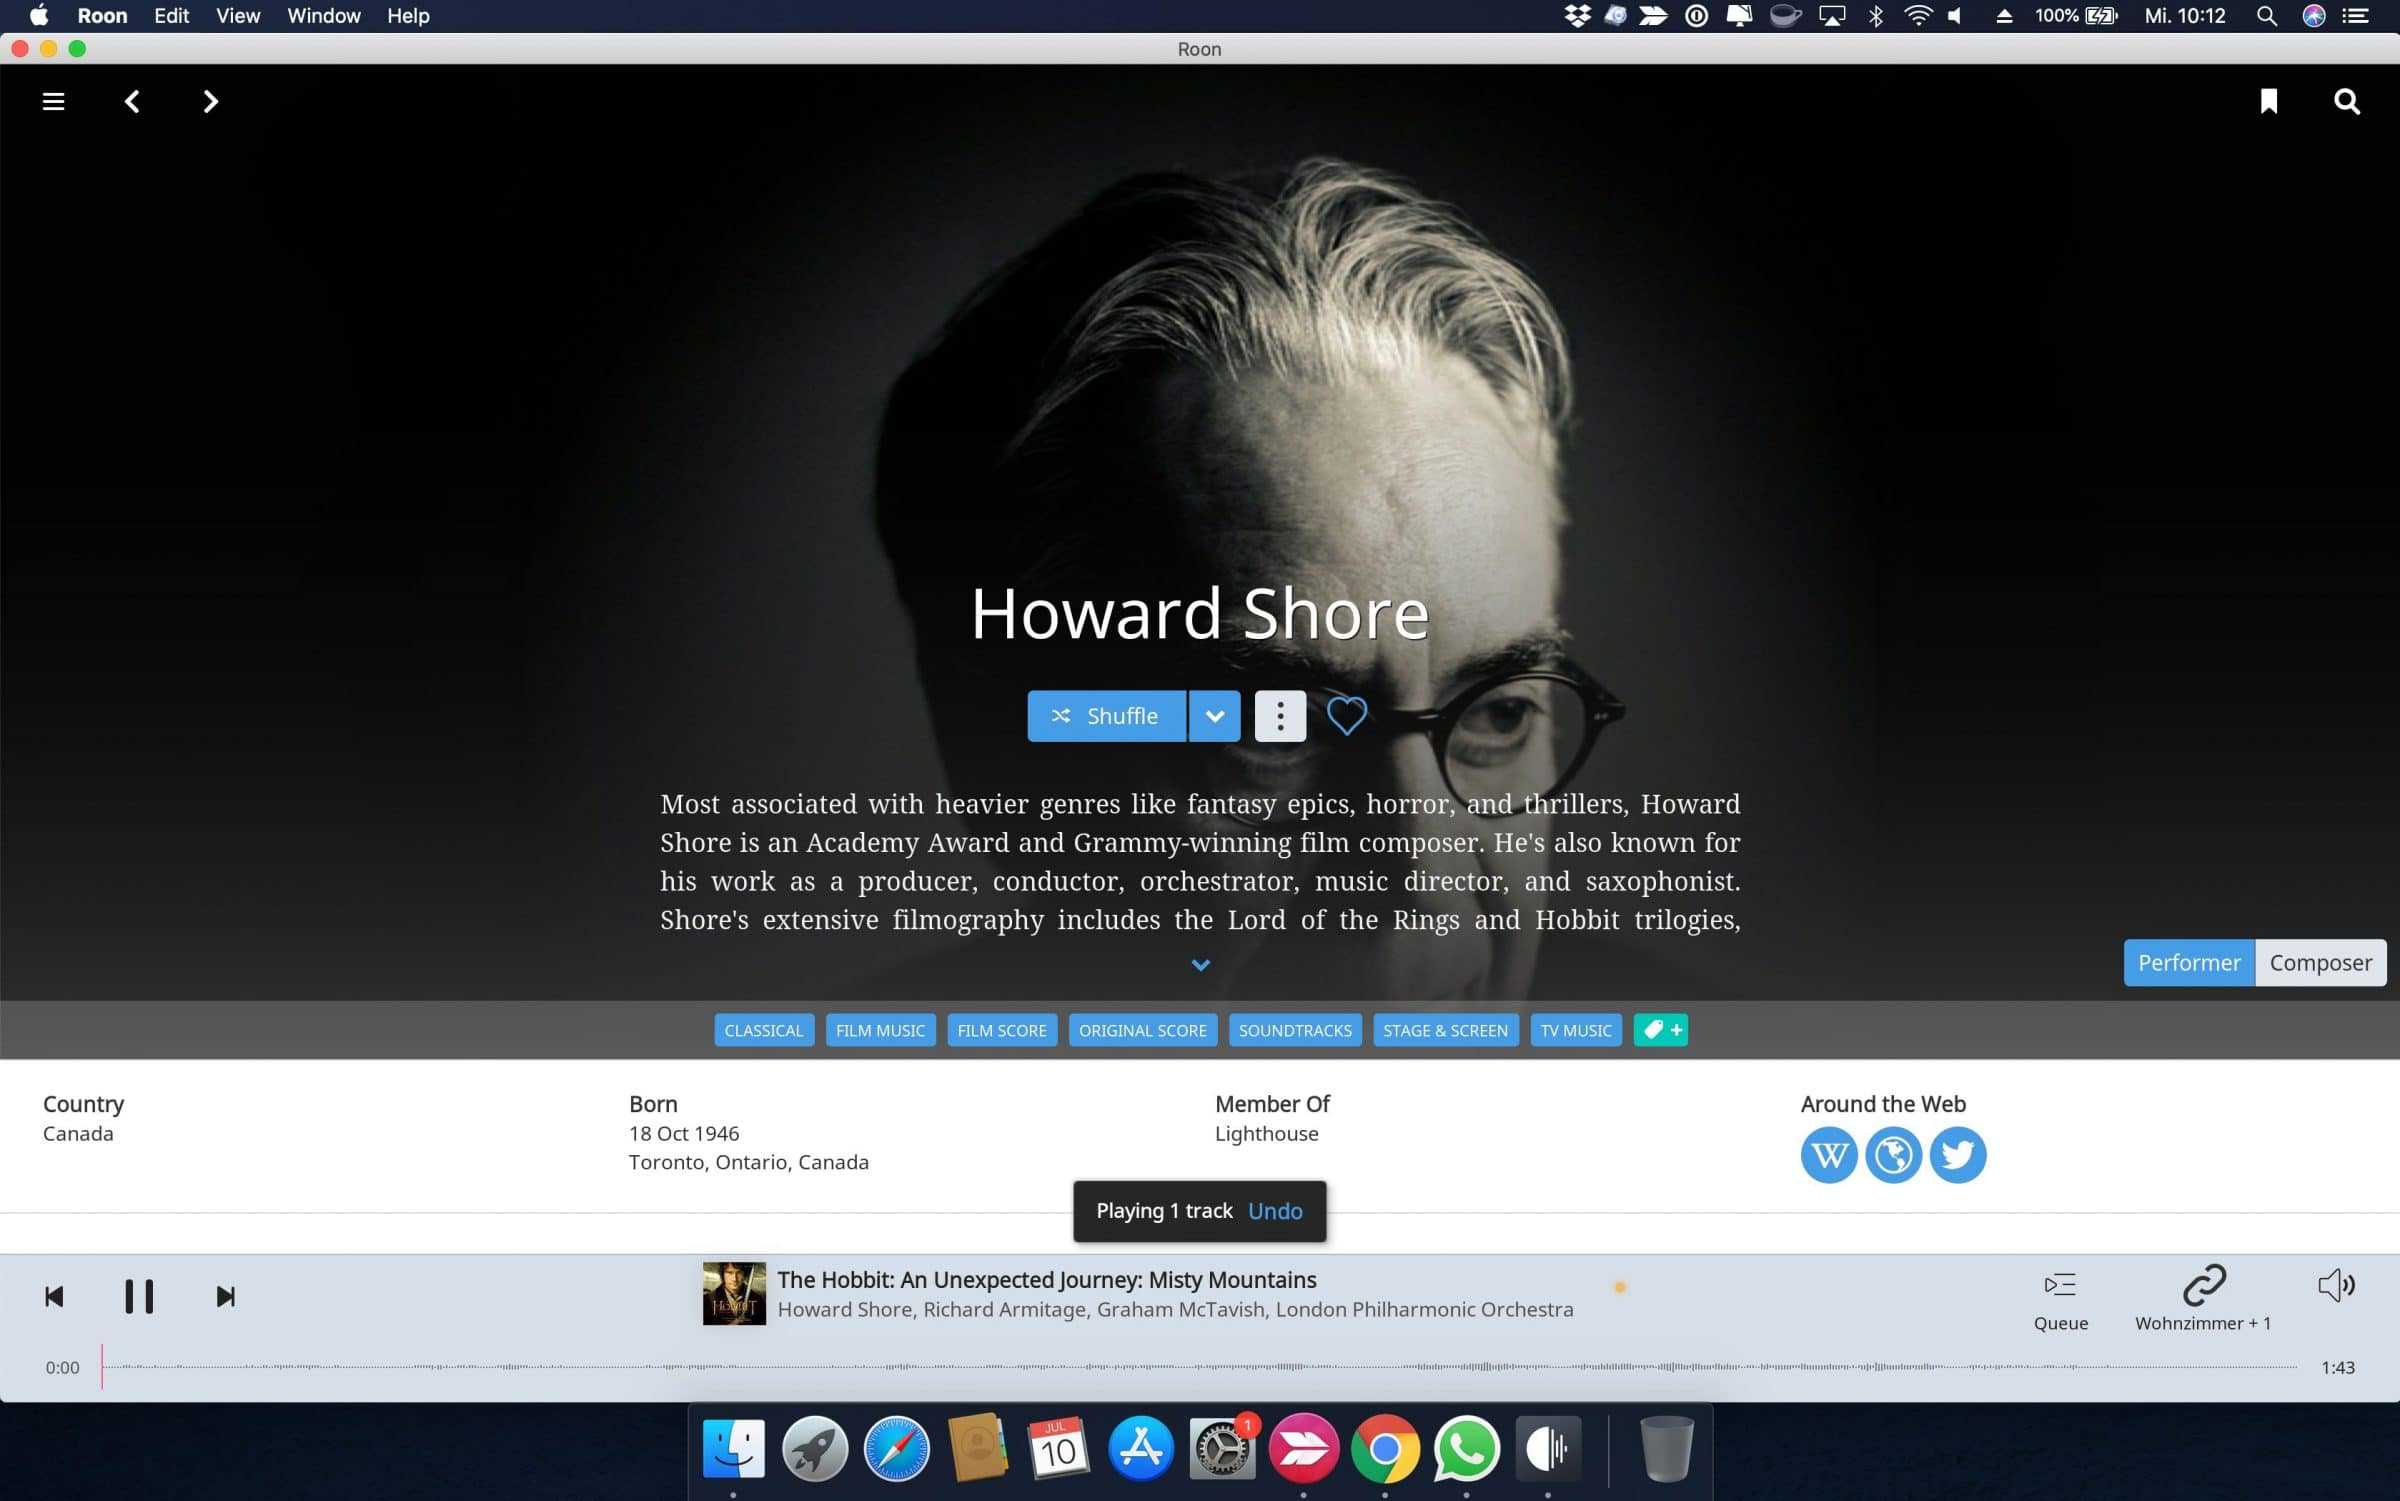The image size is (2400, 1501).
Task: Open the volume speaker control
Action: 2336,1285
